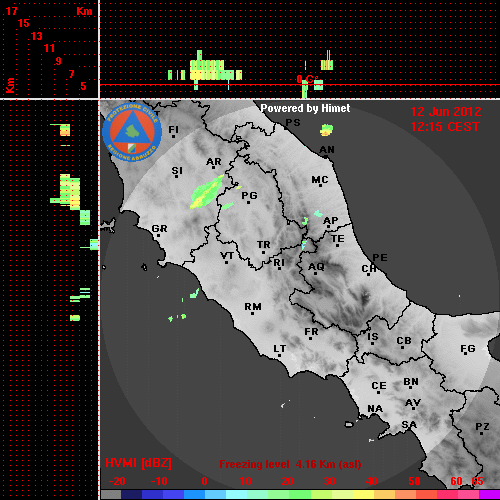
Task: Click the 'Freezing level 4.16 Km (asl)' text
Action: (290, 464)
